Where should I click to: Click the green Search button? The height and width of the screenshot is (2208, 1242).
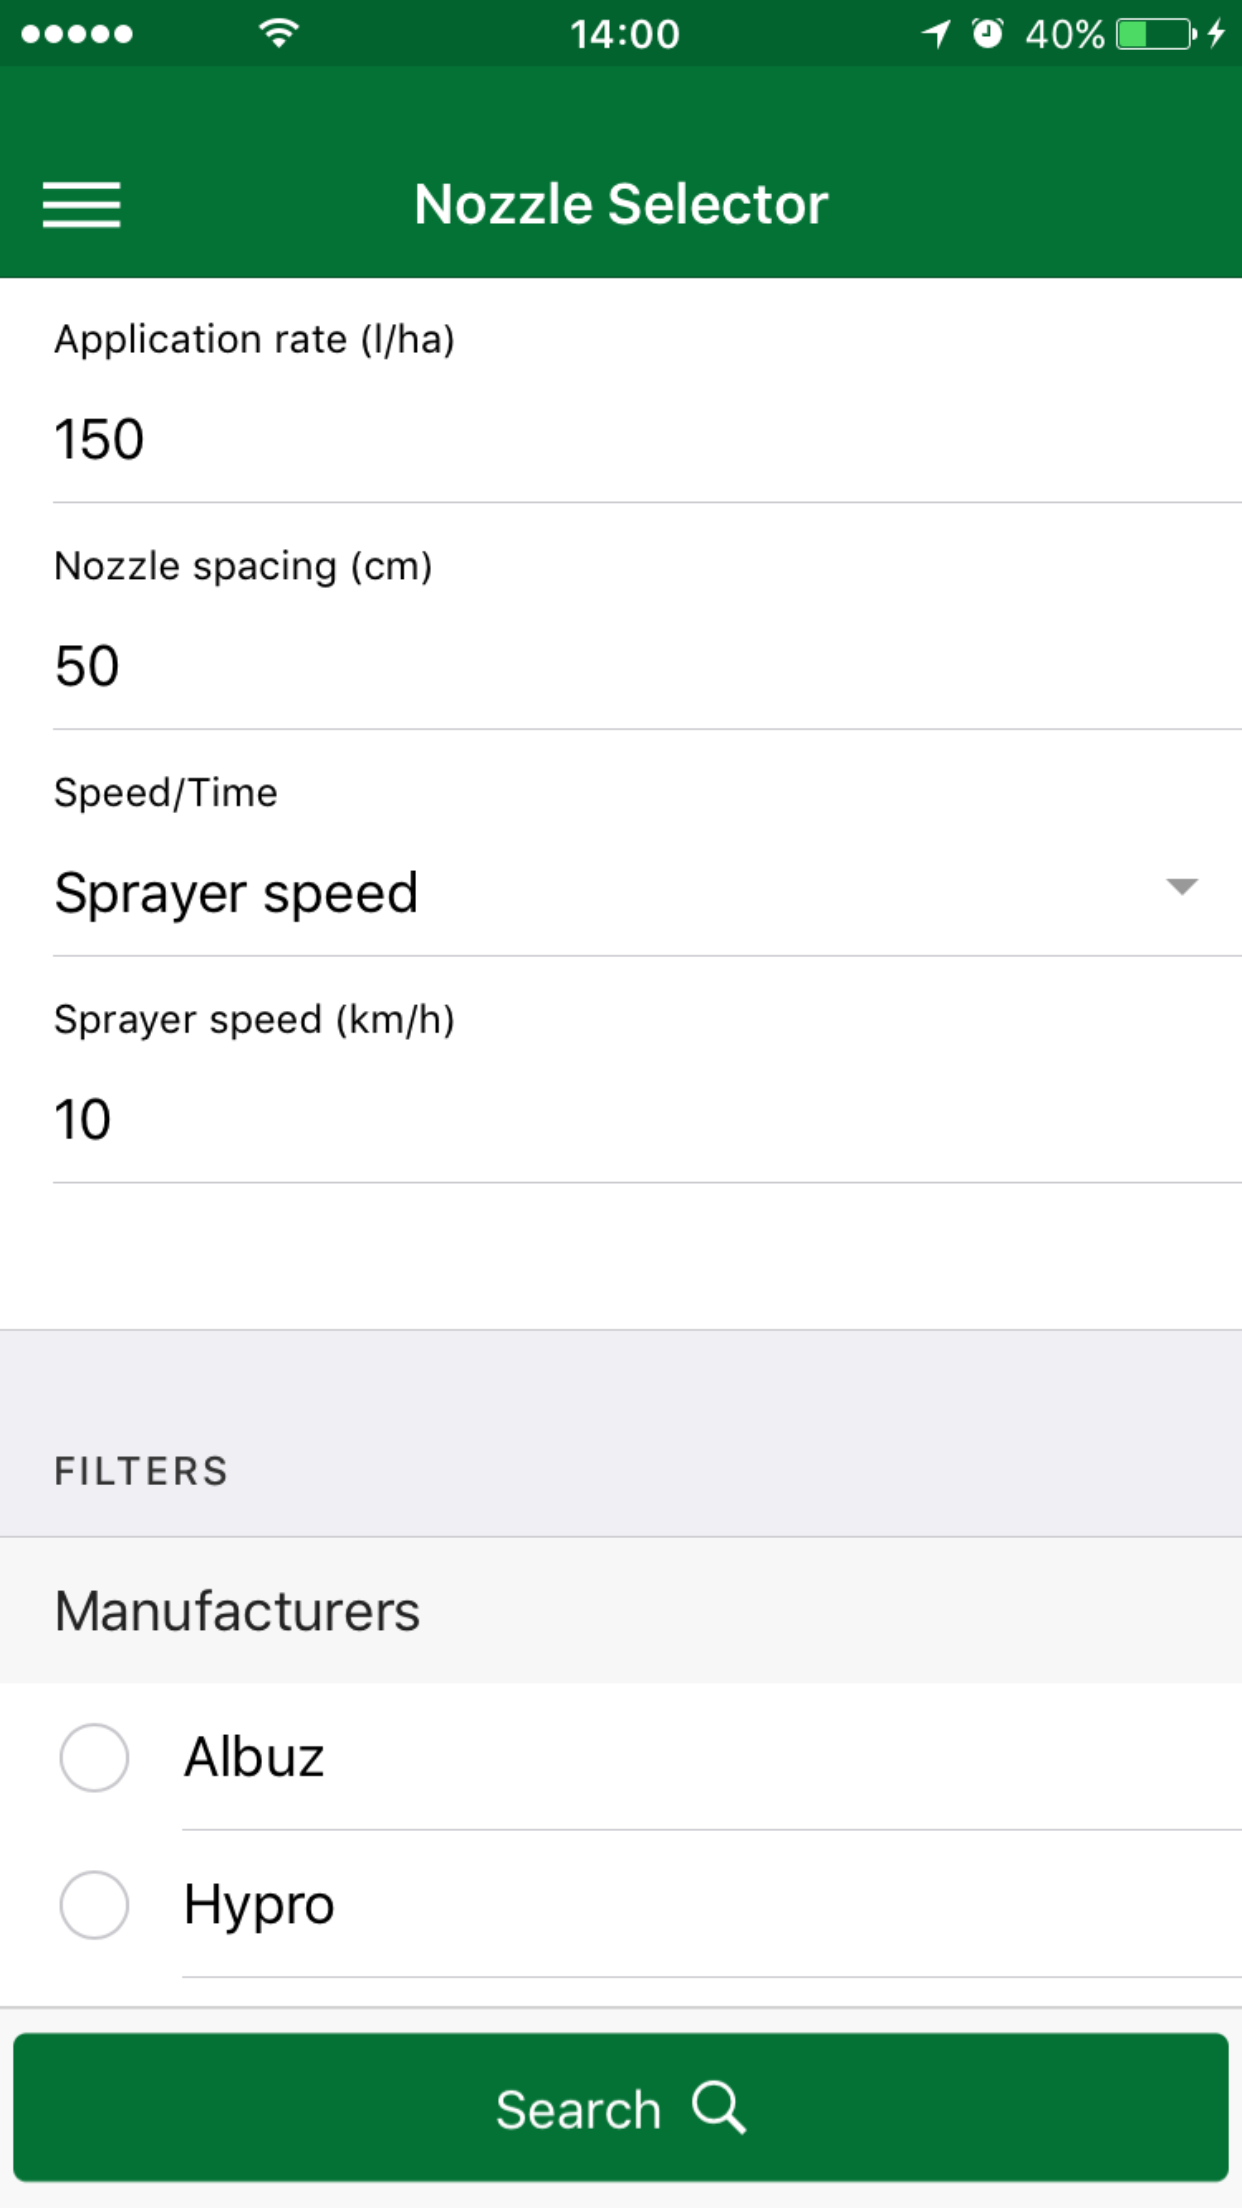[x=621, y=2107]
